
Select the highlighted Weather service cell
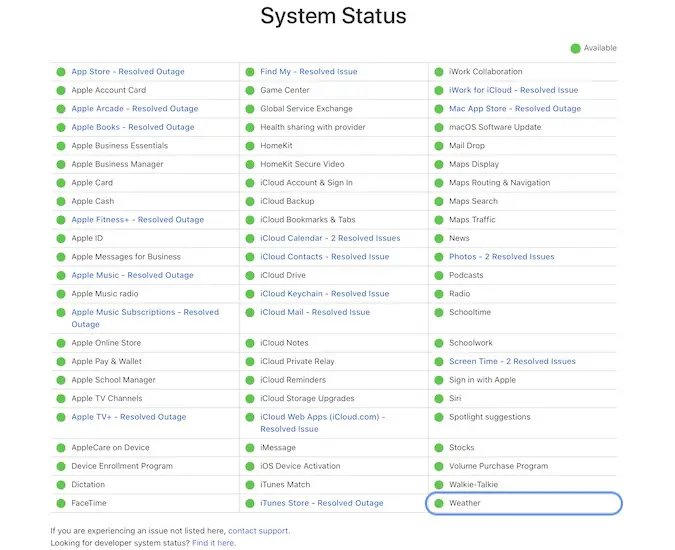pos(525,503)
